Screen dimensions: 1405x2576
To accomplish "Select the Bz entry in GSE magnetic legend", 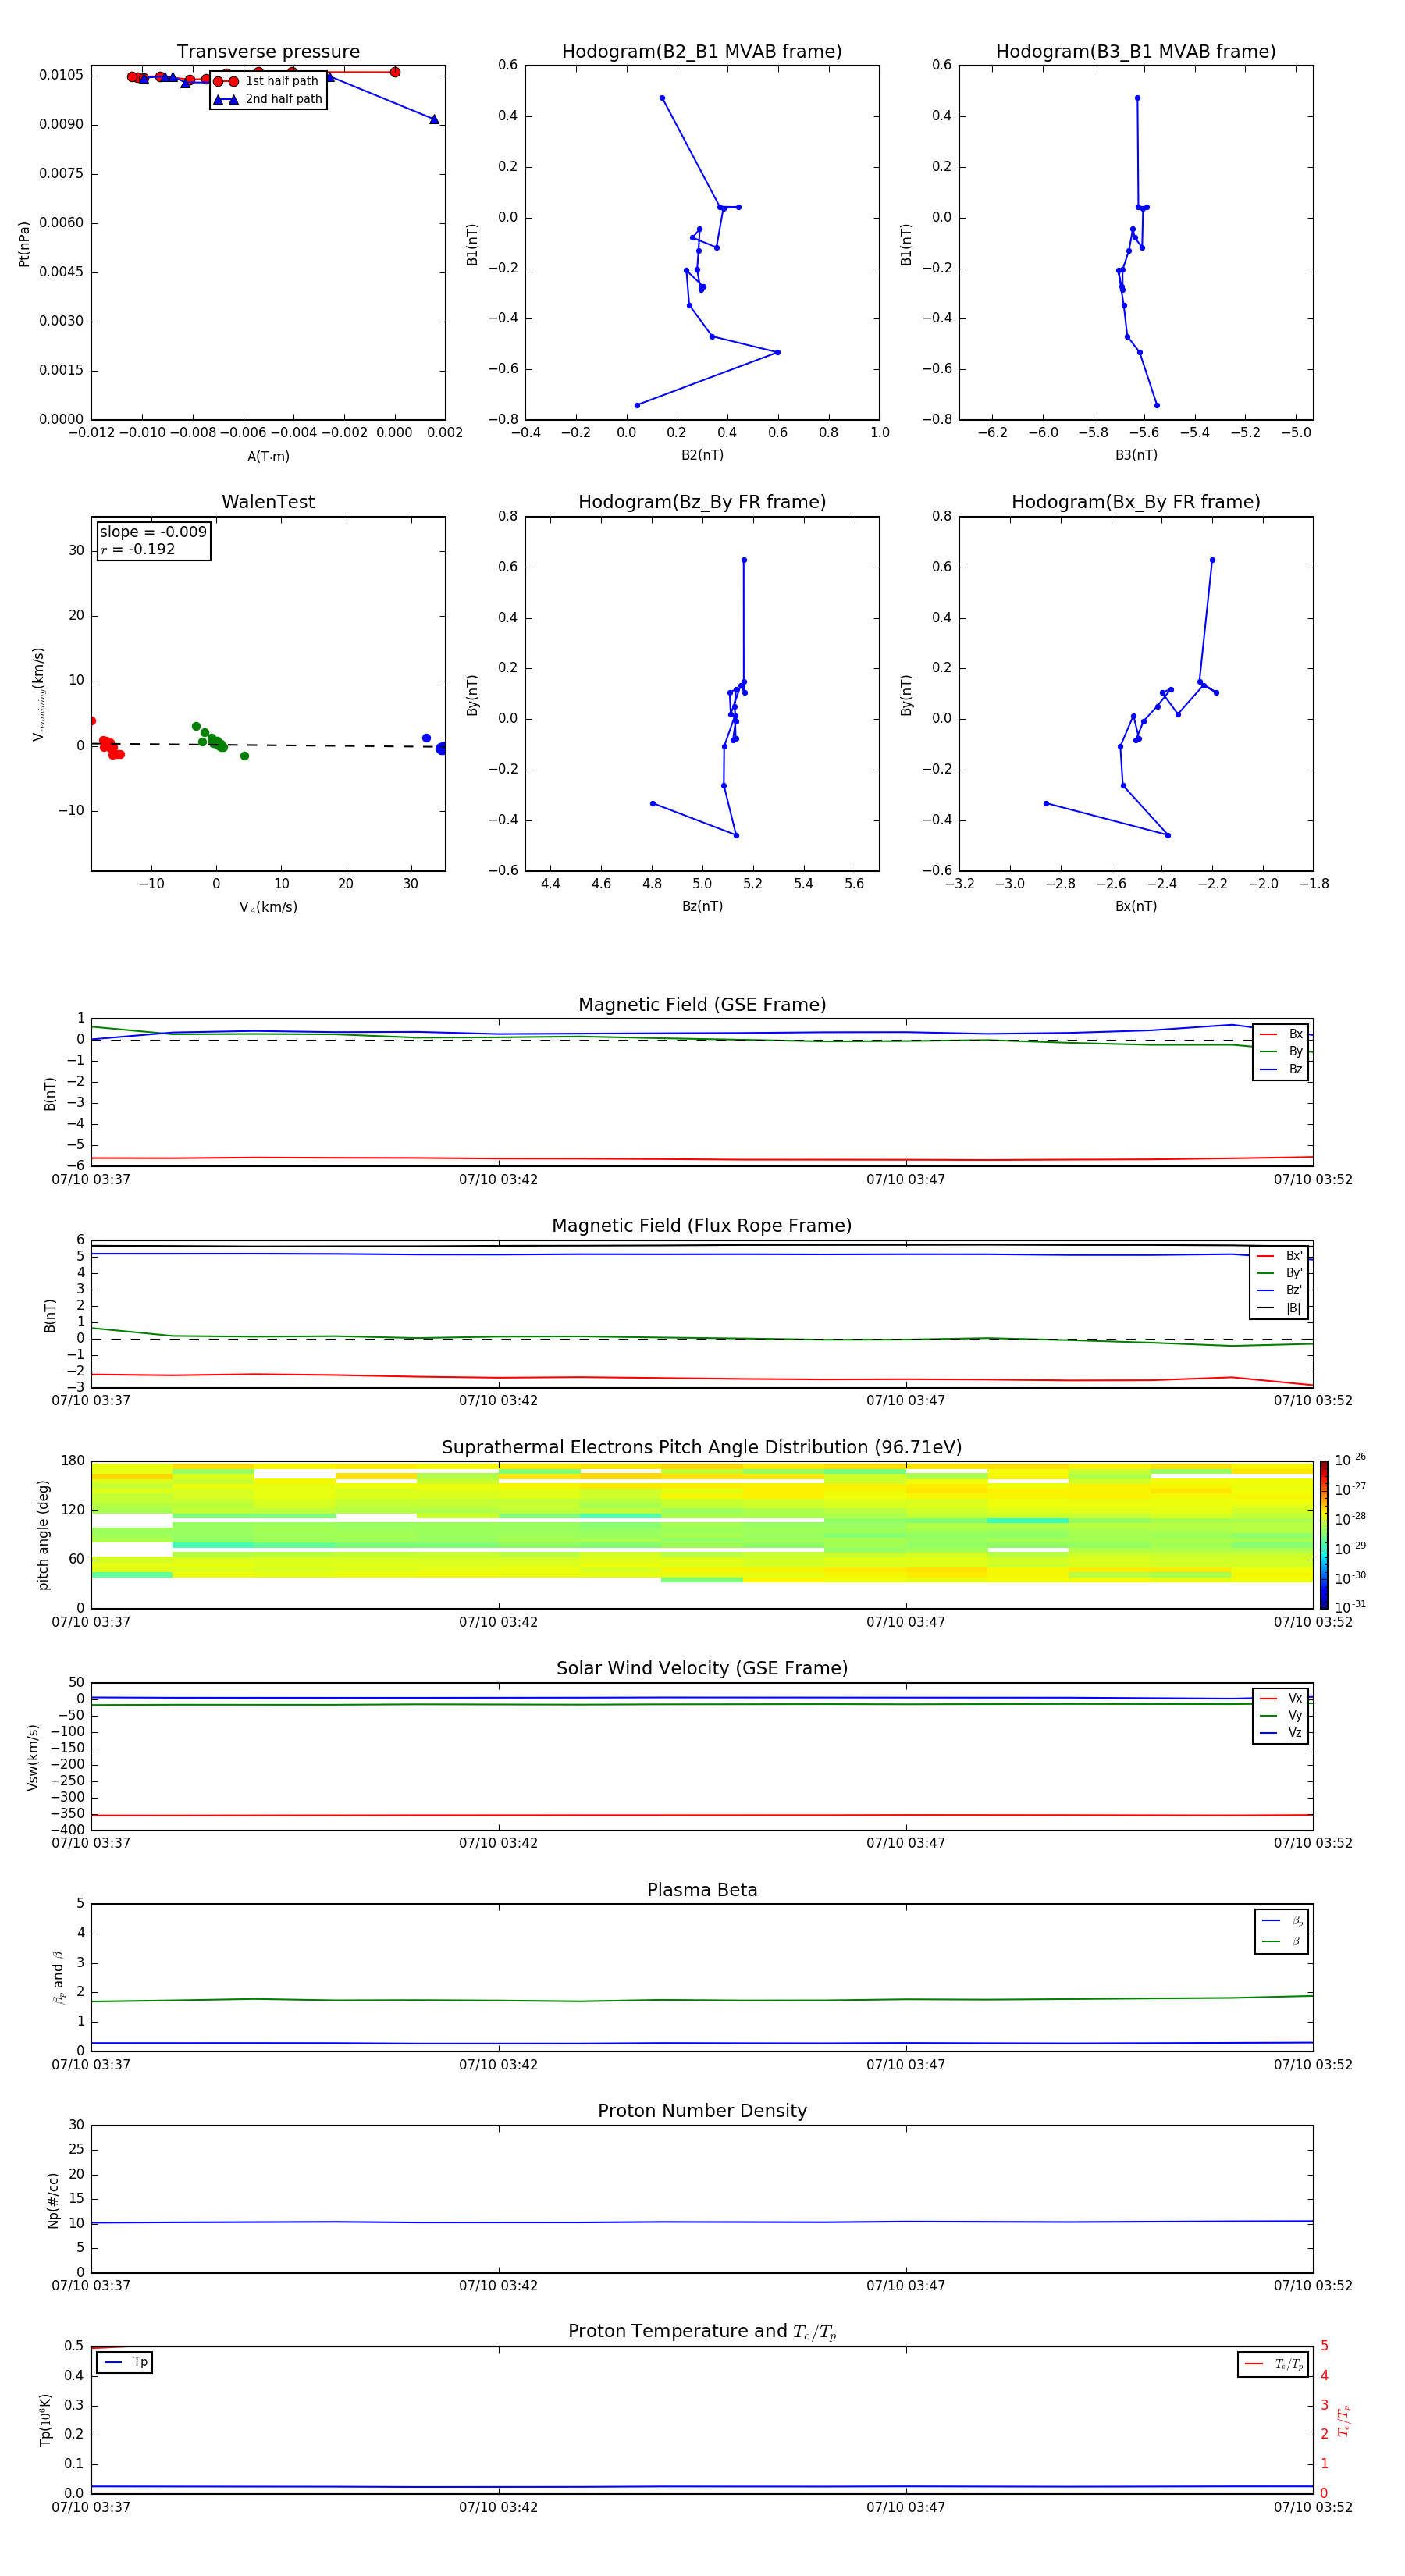I will click(x=1281, y=1069).
